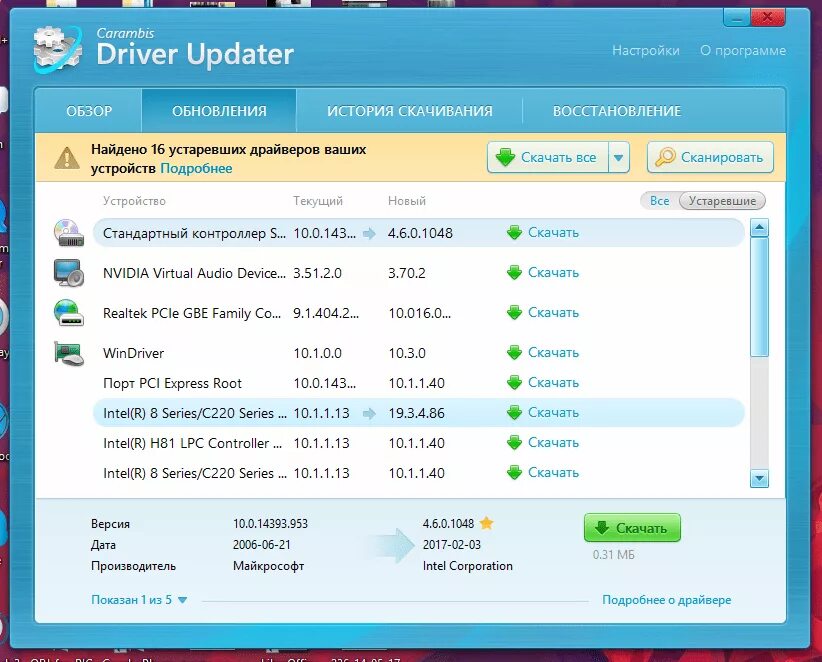Click the green arrow on Скачать все
Viewport: 822px width, 662px height.
505,157
